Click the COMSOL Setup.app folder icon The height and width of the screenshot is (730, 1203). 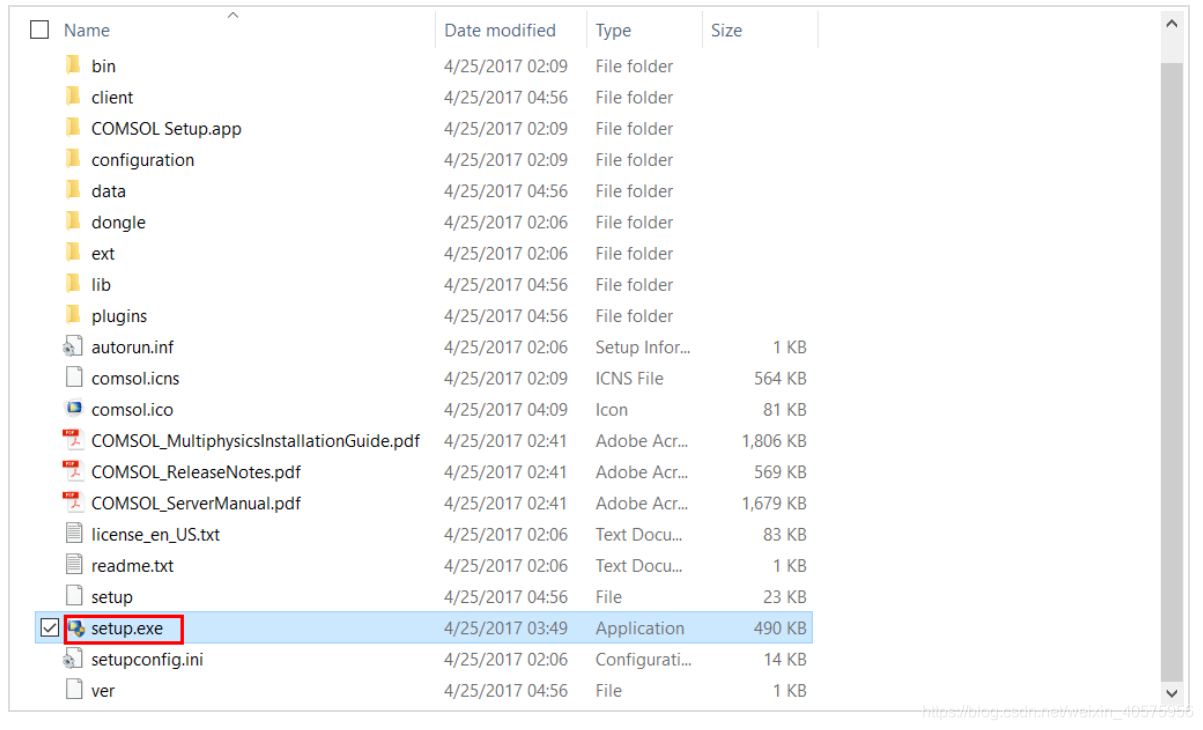[x=73, y=128]
